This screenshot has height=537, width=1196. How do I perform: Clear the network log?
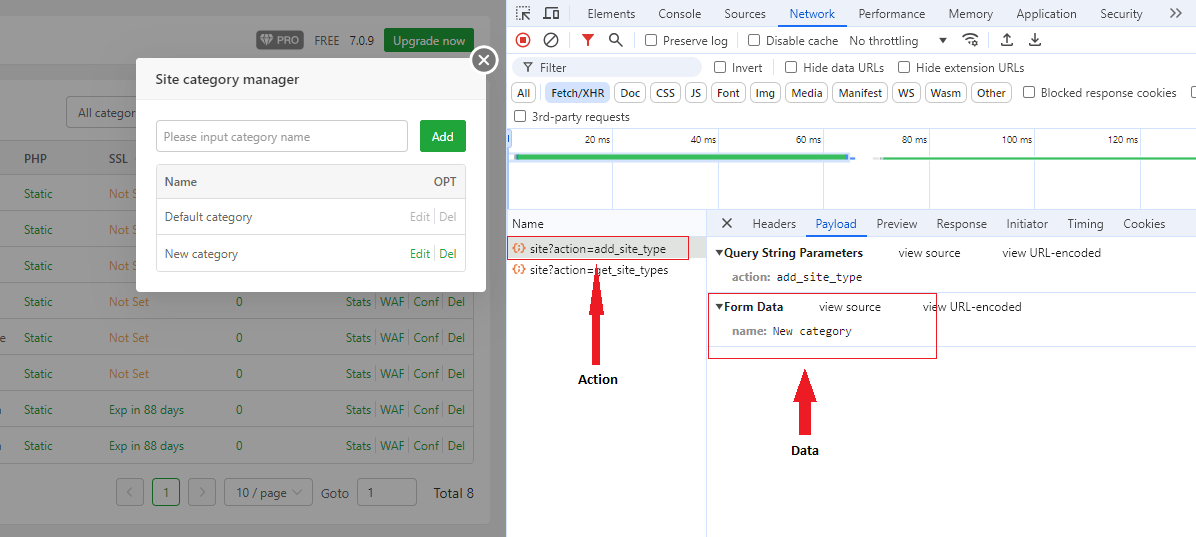pos(551,40)
